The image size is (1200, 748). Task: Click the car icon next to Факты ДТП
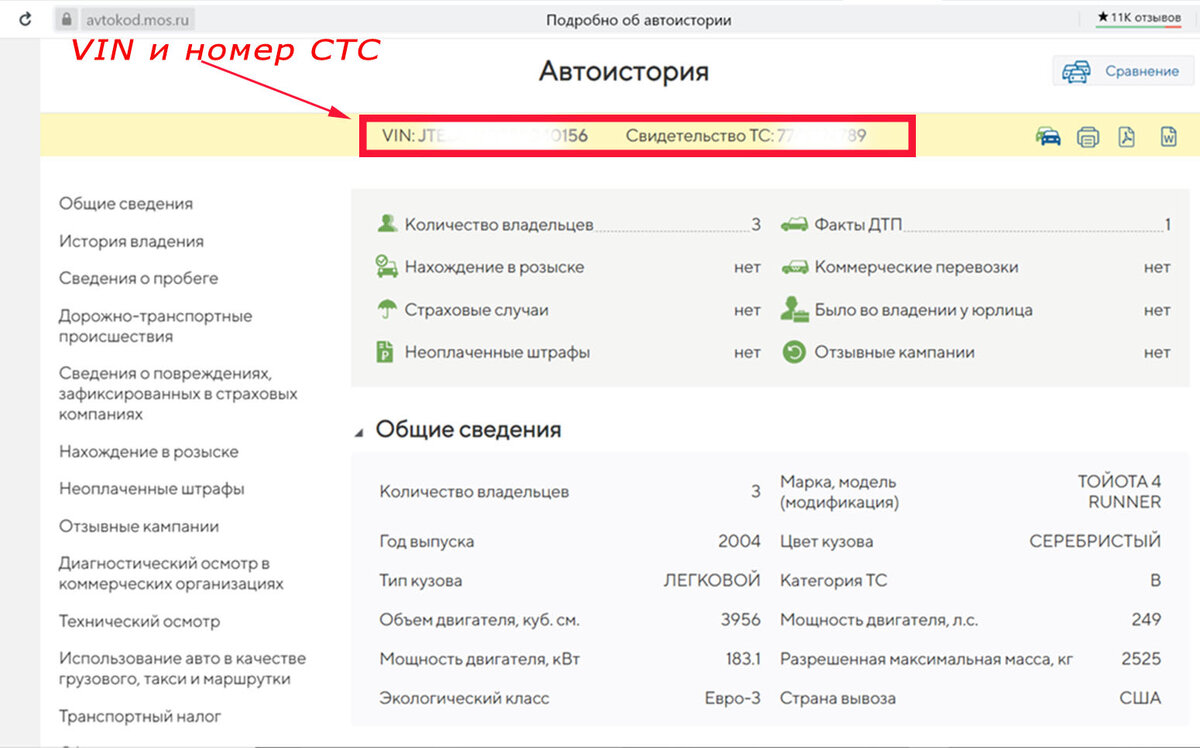(796, 223)
